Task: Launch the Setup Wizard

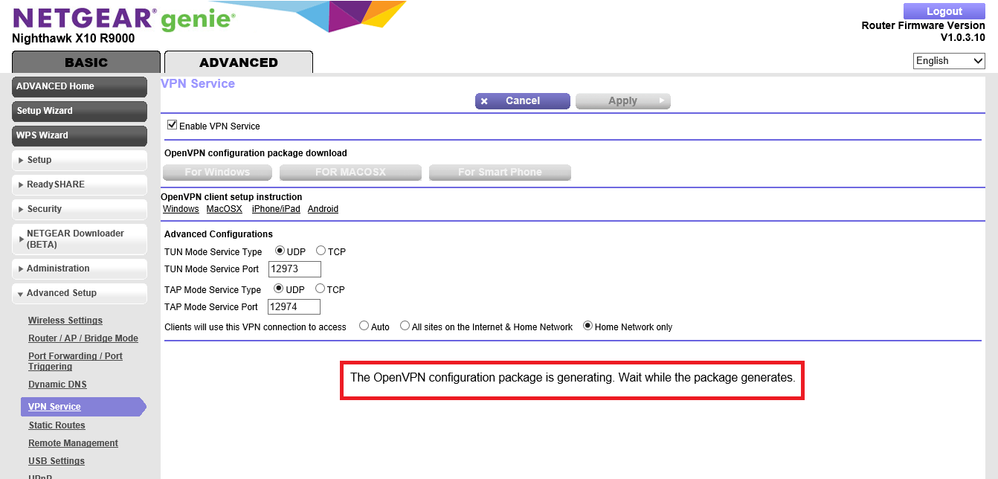Action: tap(80, 111)
